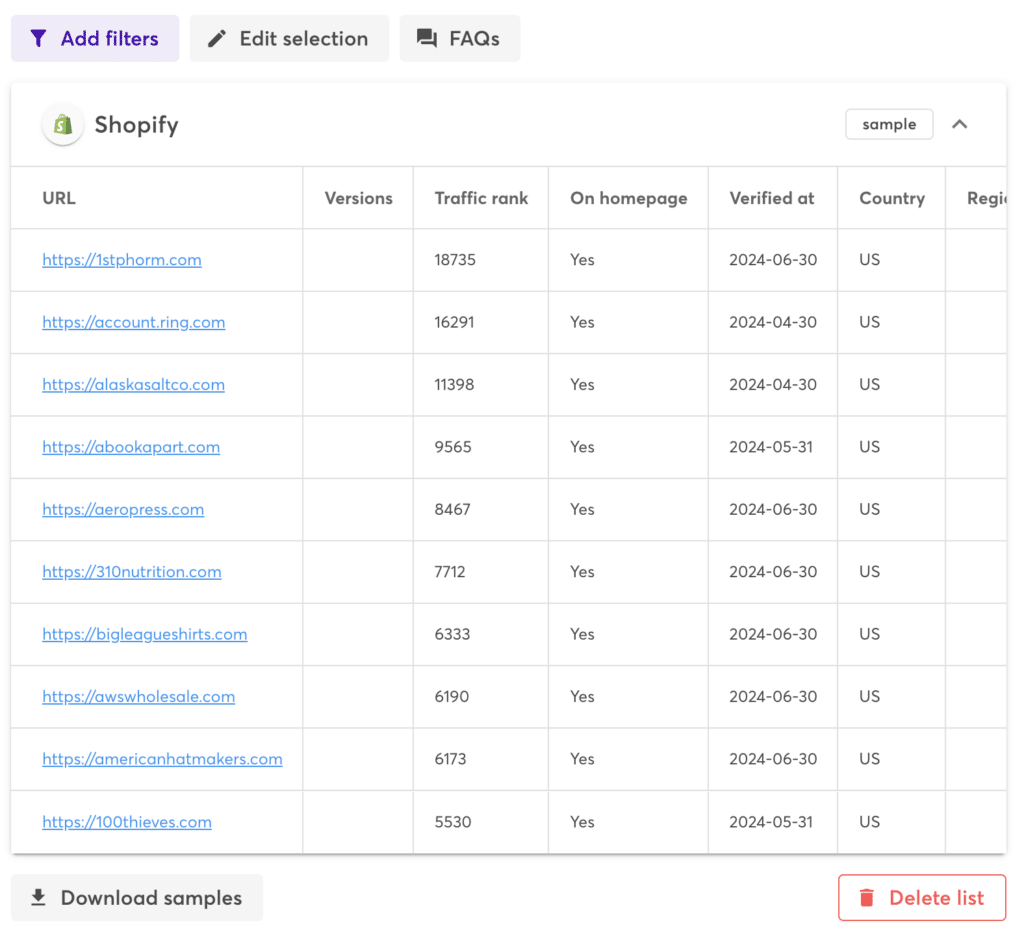Select traffic rank value 9565
1024x936 pixels.
[x=453, y=447]
